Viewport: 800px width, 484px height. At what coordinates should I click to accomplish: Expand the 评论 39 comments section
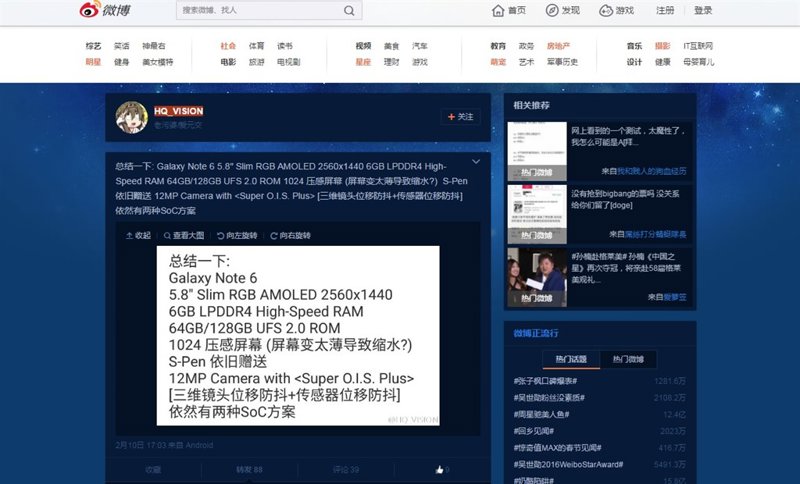tap(345, 469)
